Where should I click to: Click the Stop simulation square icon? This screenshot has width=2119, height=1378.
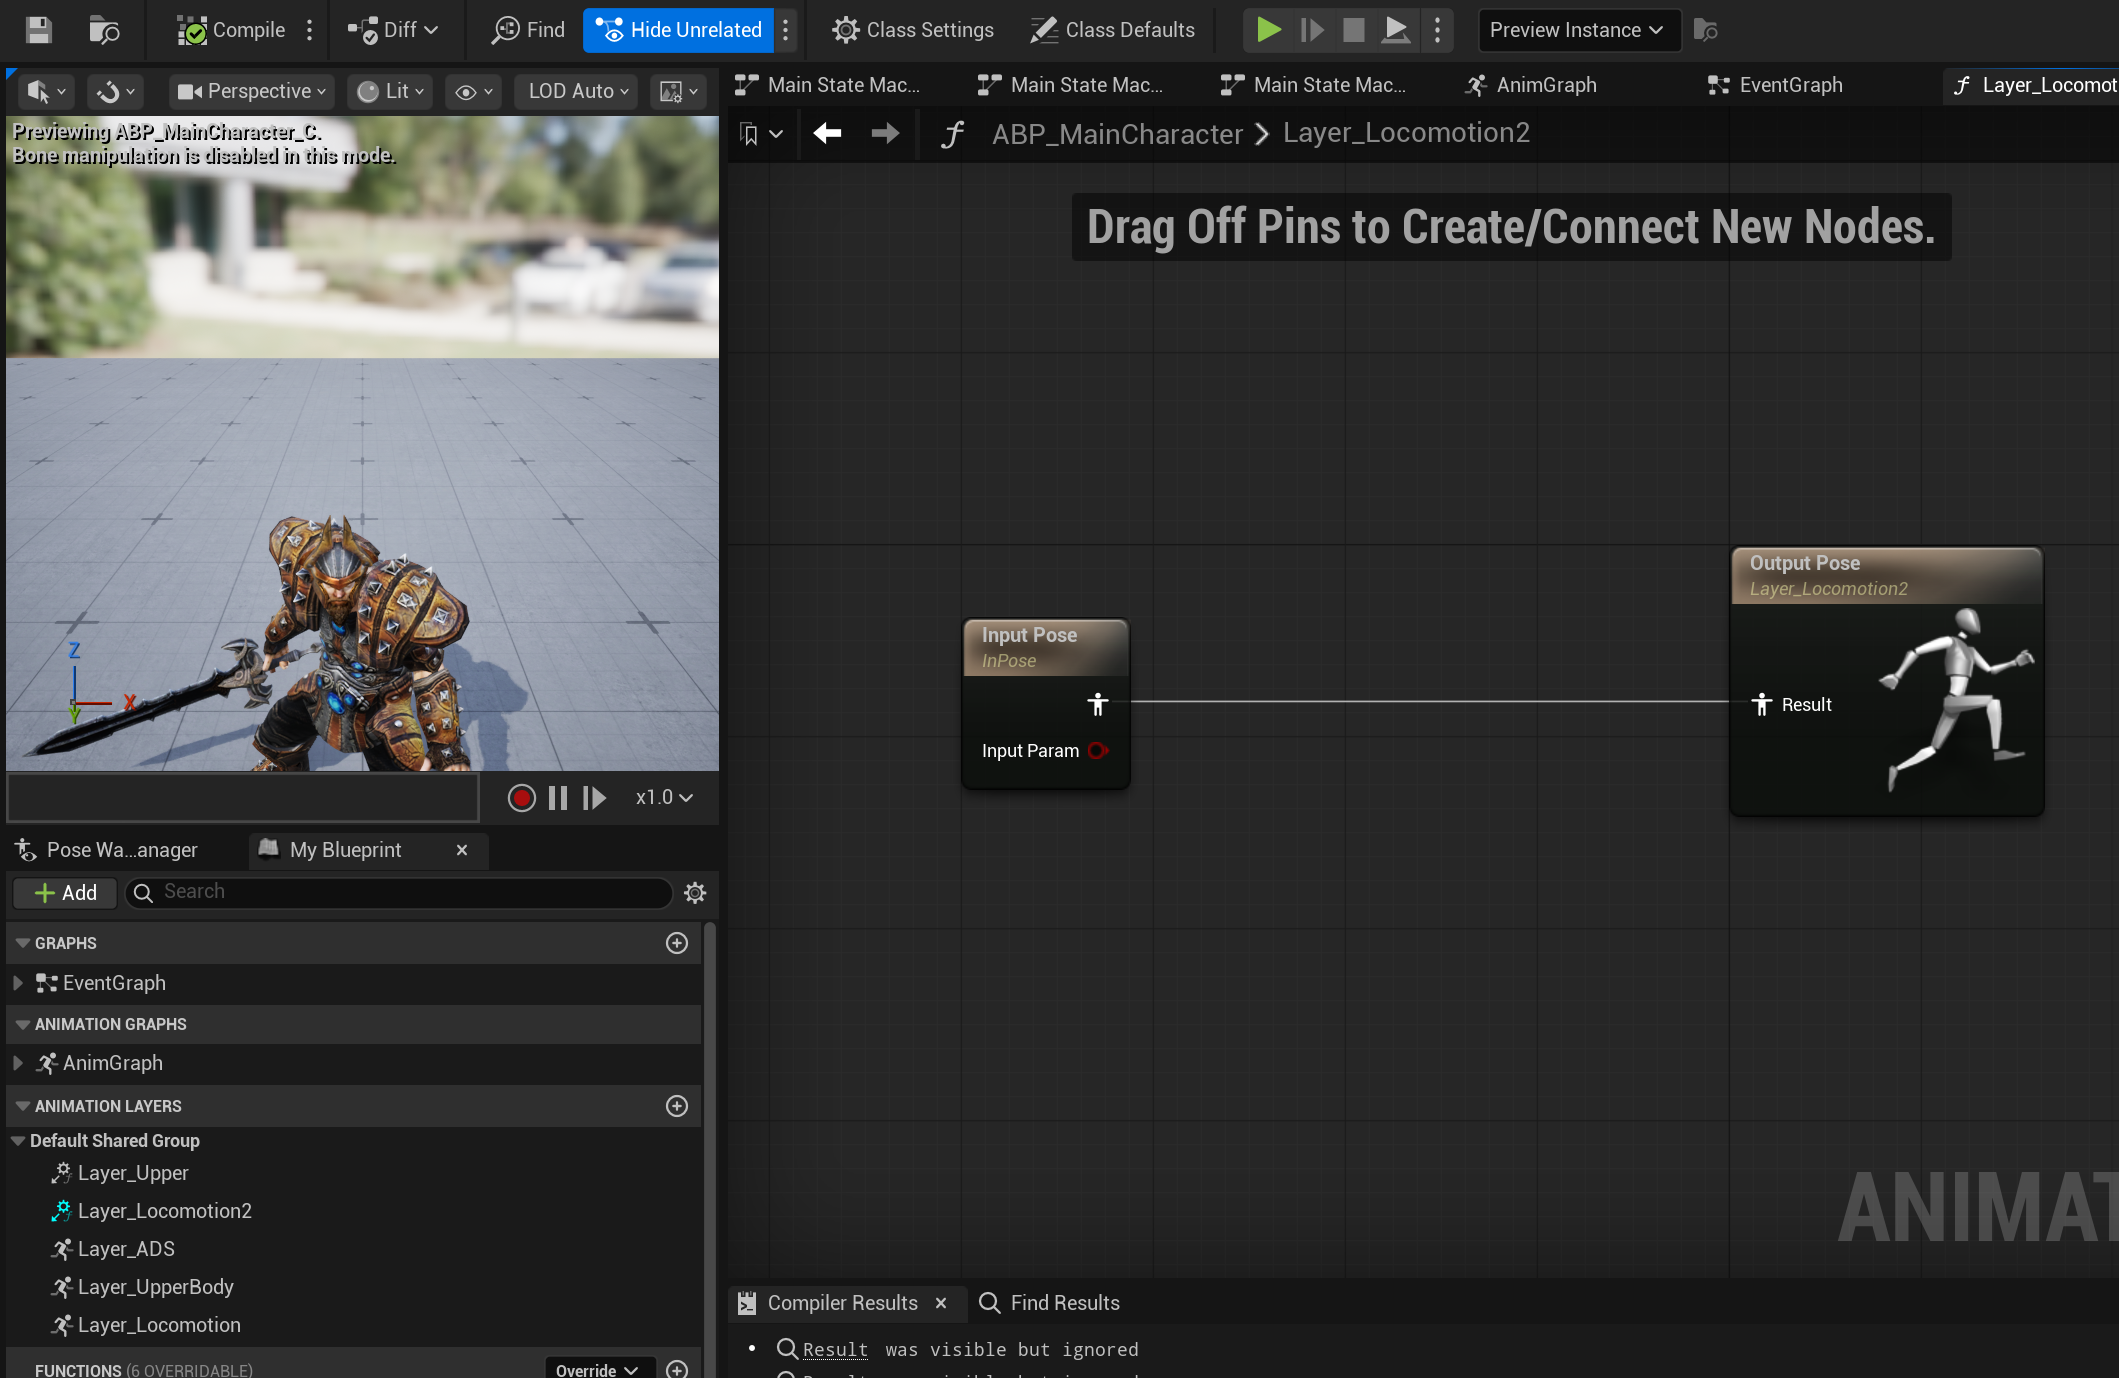click(x=1353, y=30)
